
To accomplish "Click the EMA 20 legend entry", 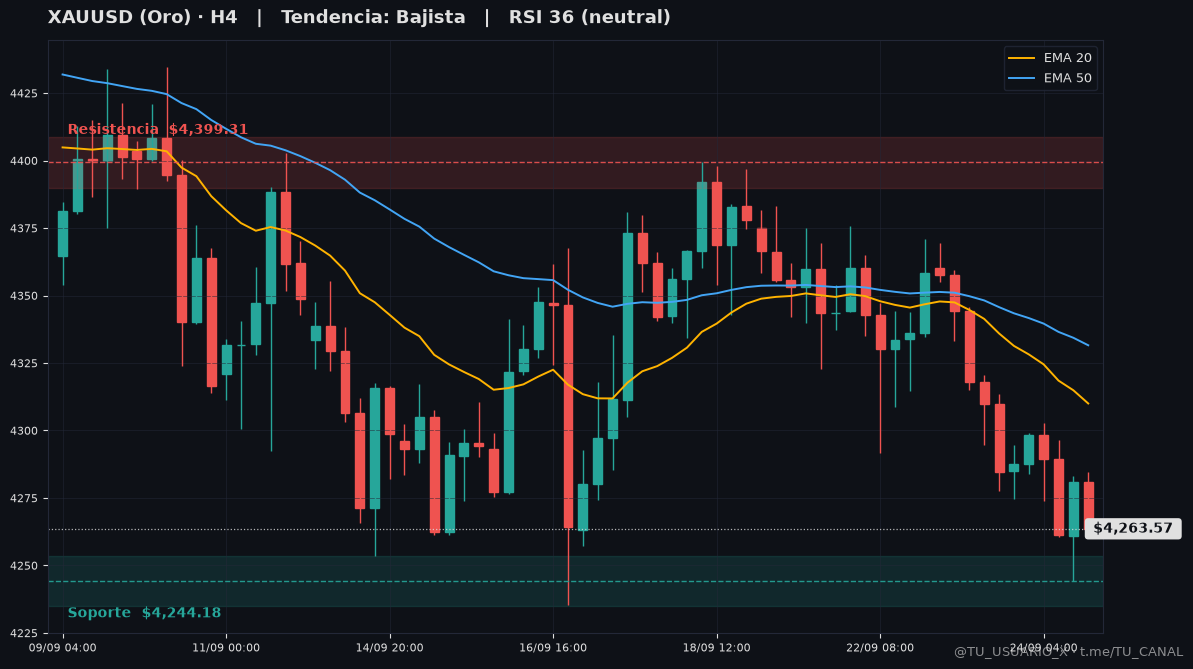I will (1050, 58).
